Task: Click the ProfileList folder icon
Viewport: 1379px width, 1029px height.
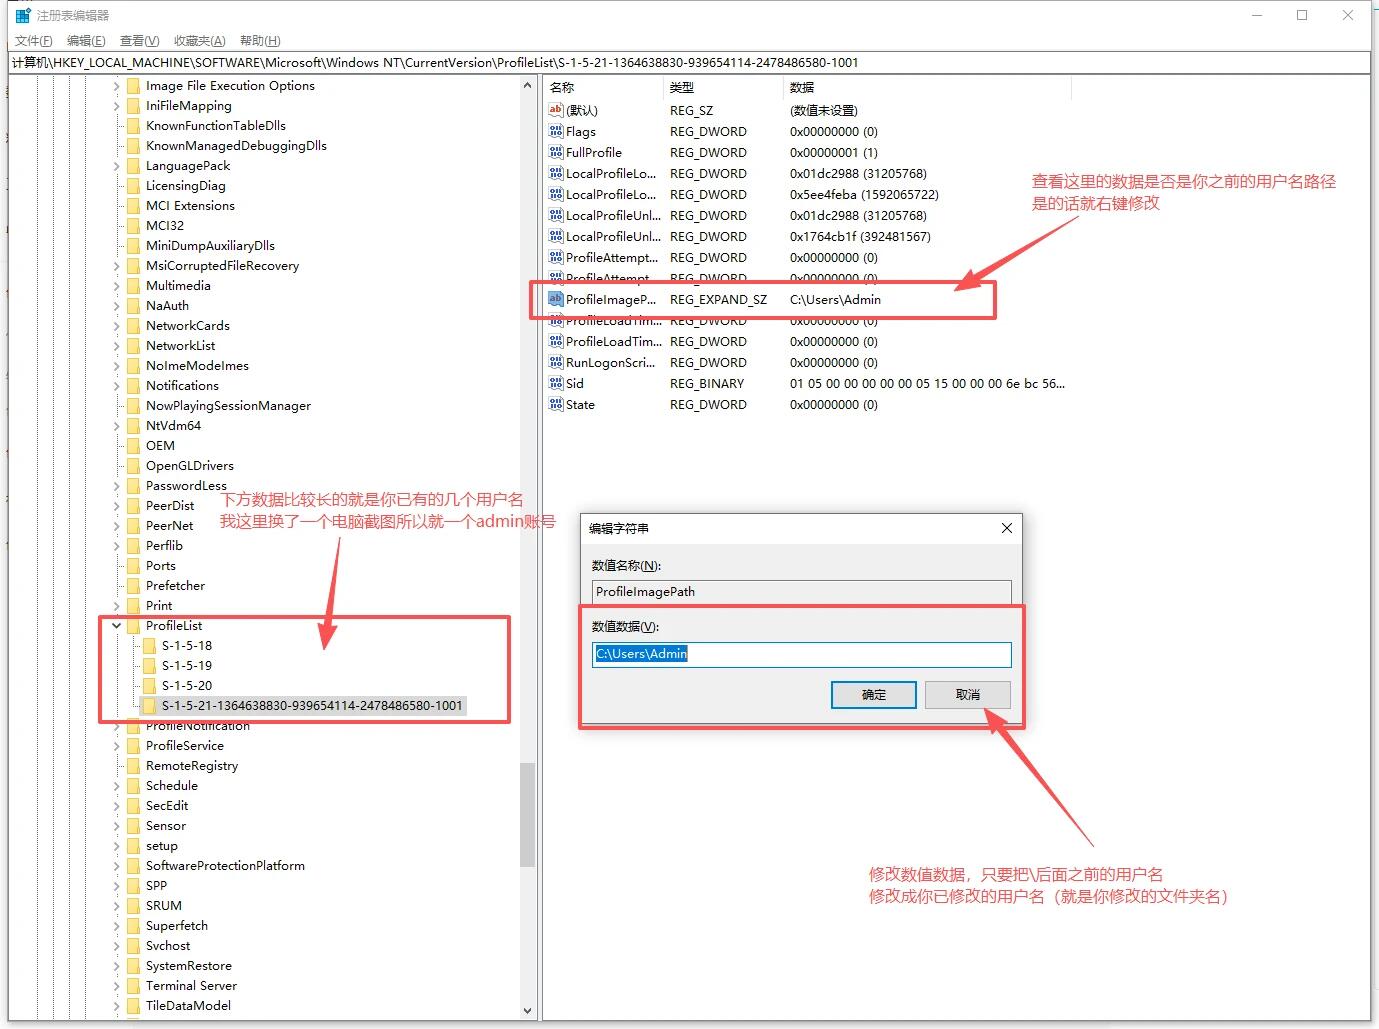Action: [x=133, y=626]
